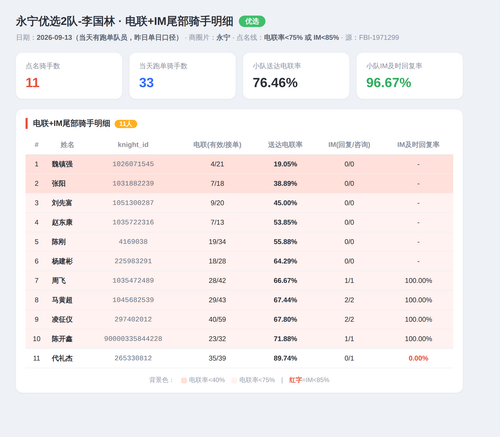Click the 64.29% 送达电联率 value
The image size is (500, 437).
pos(285,261)
